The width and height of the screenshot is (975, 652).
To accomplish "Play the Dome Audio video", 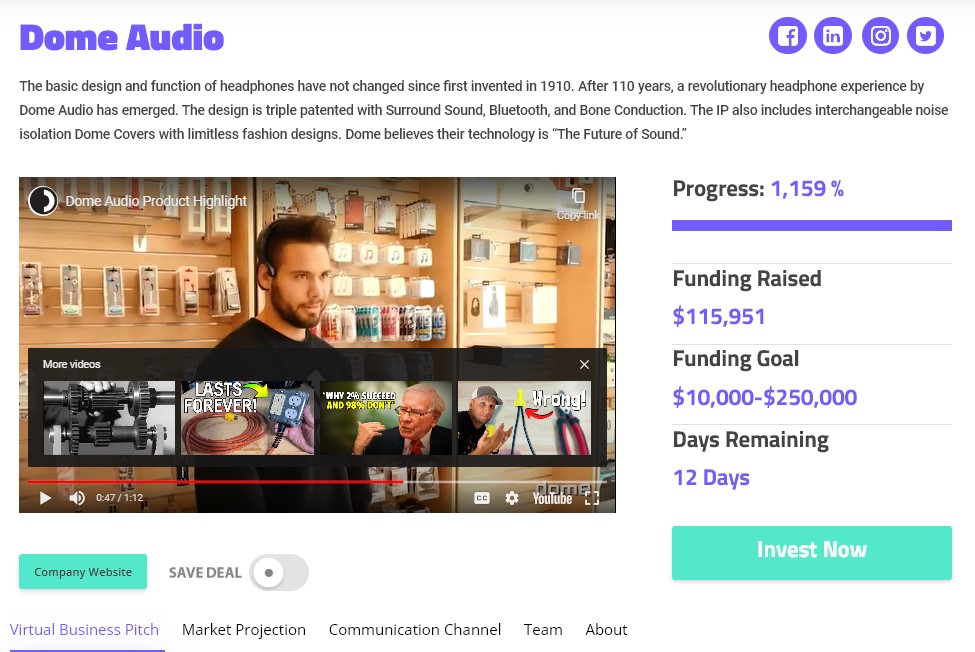I will click(x=45, y=498).
